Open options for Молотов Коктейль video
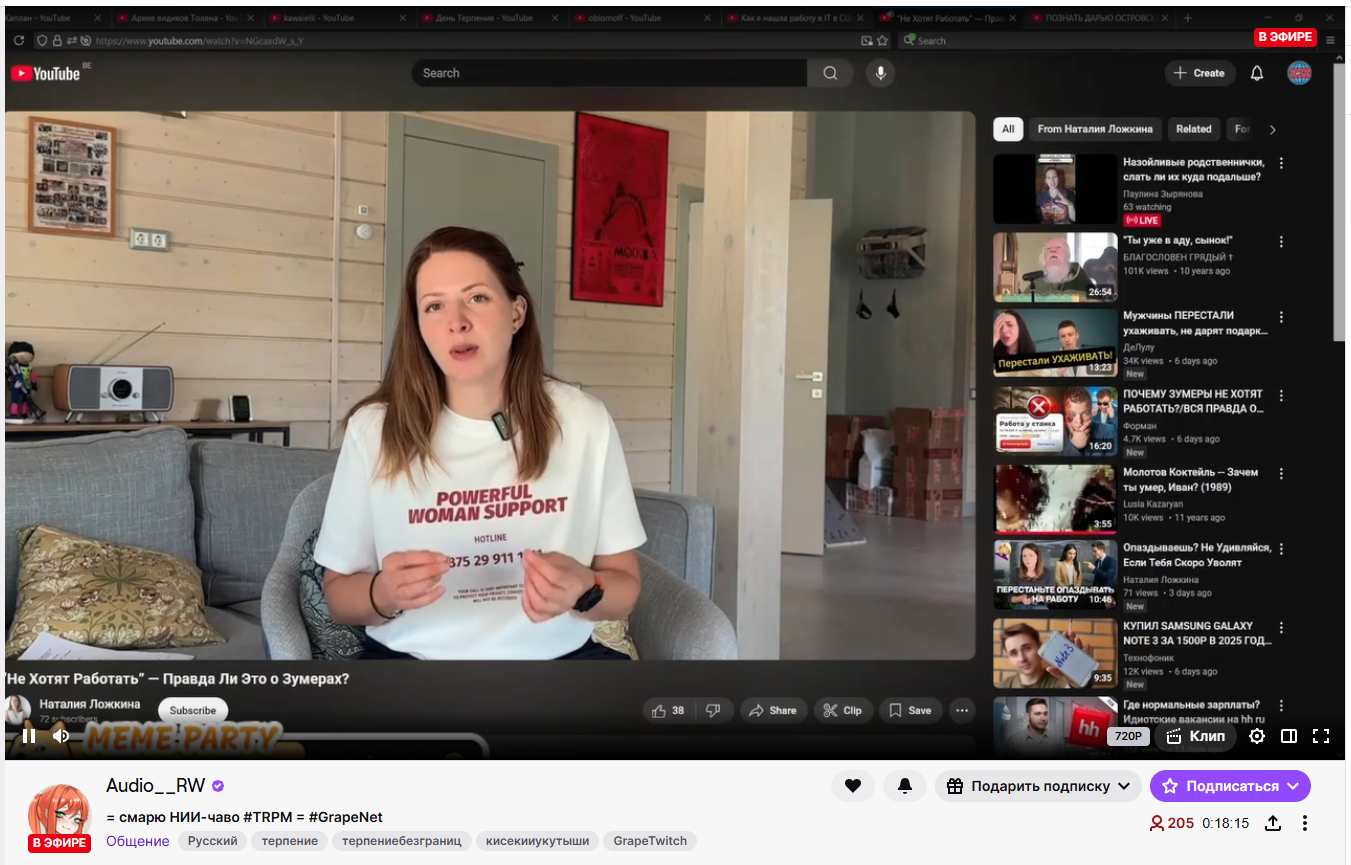Image resolution: width=1351 pixels, height=865 pixels. [x=1281, y=474]
